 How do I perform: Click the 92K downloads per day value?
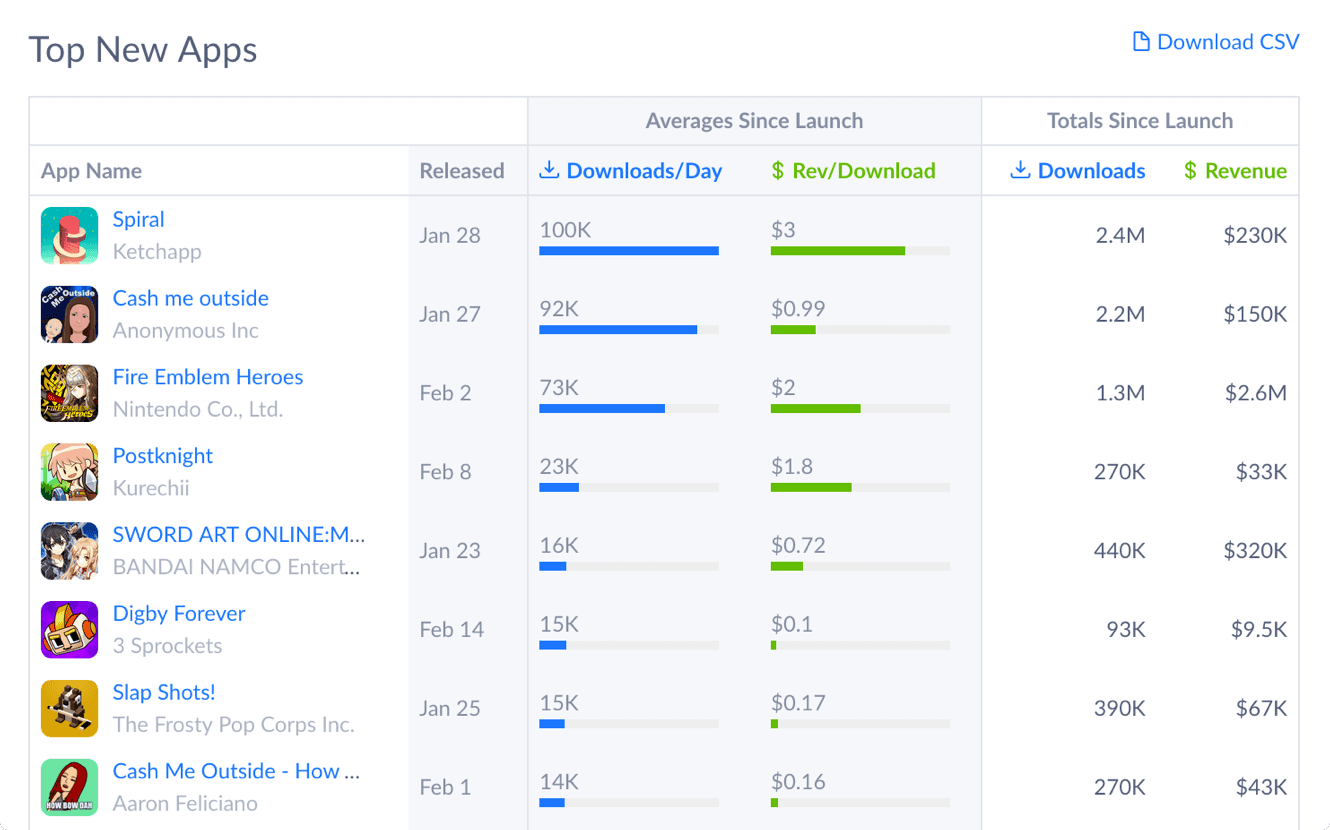[559, 309]
